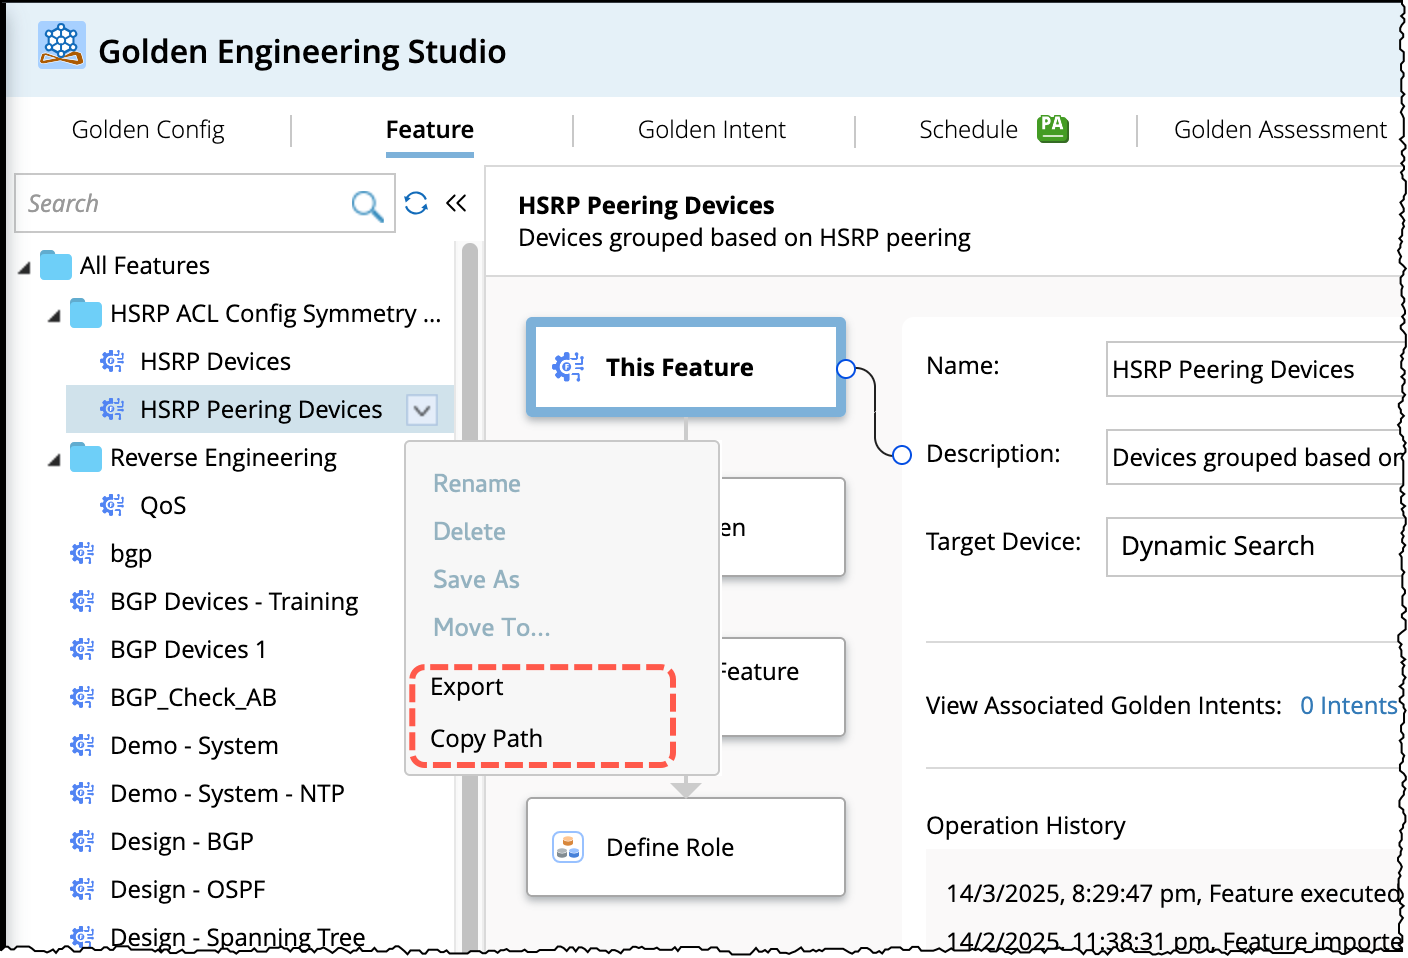Image resolution: width=1408 pixels, height=958 pixels.
Task: Click the Golden Engineering Studio logo
Action: click(62, 46)
